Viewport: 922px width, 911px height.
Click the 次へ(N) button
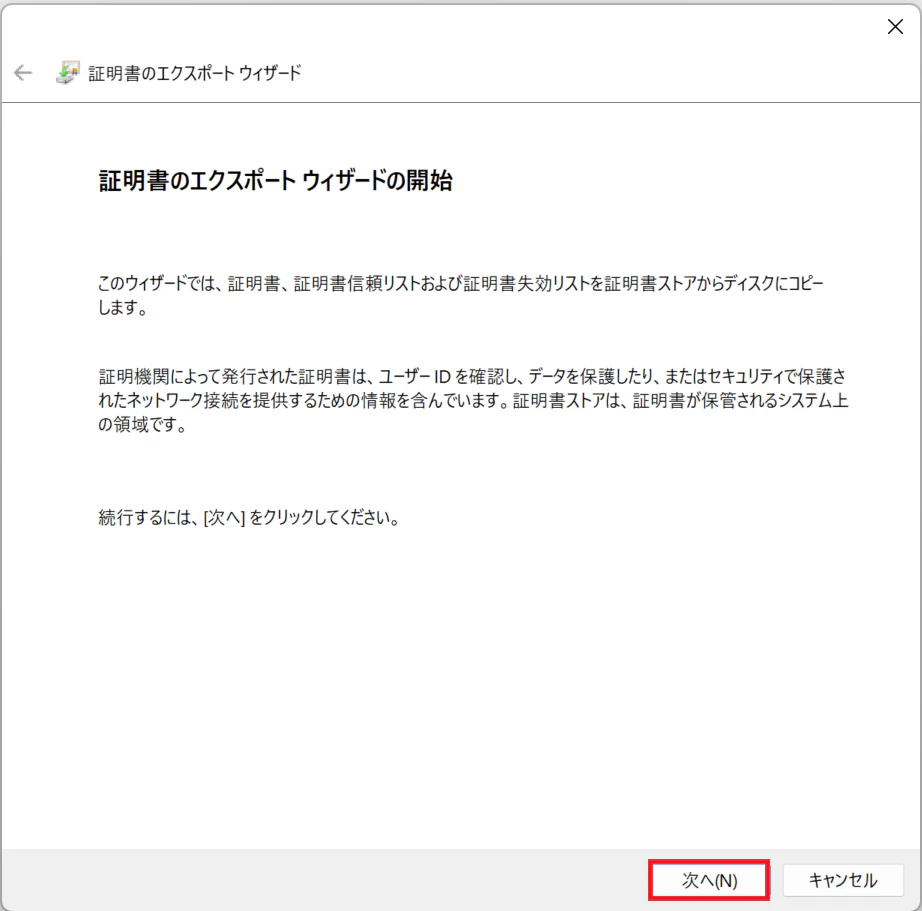point(709,880)
